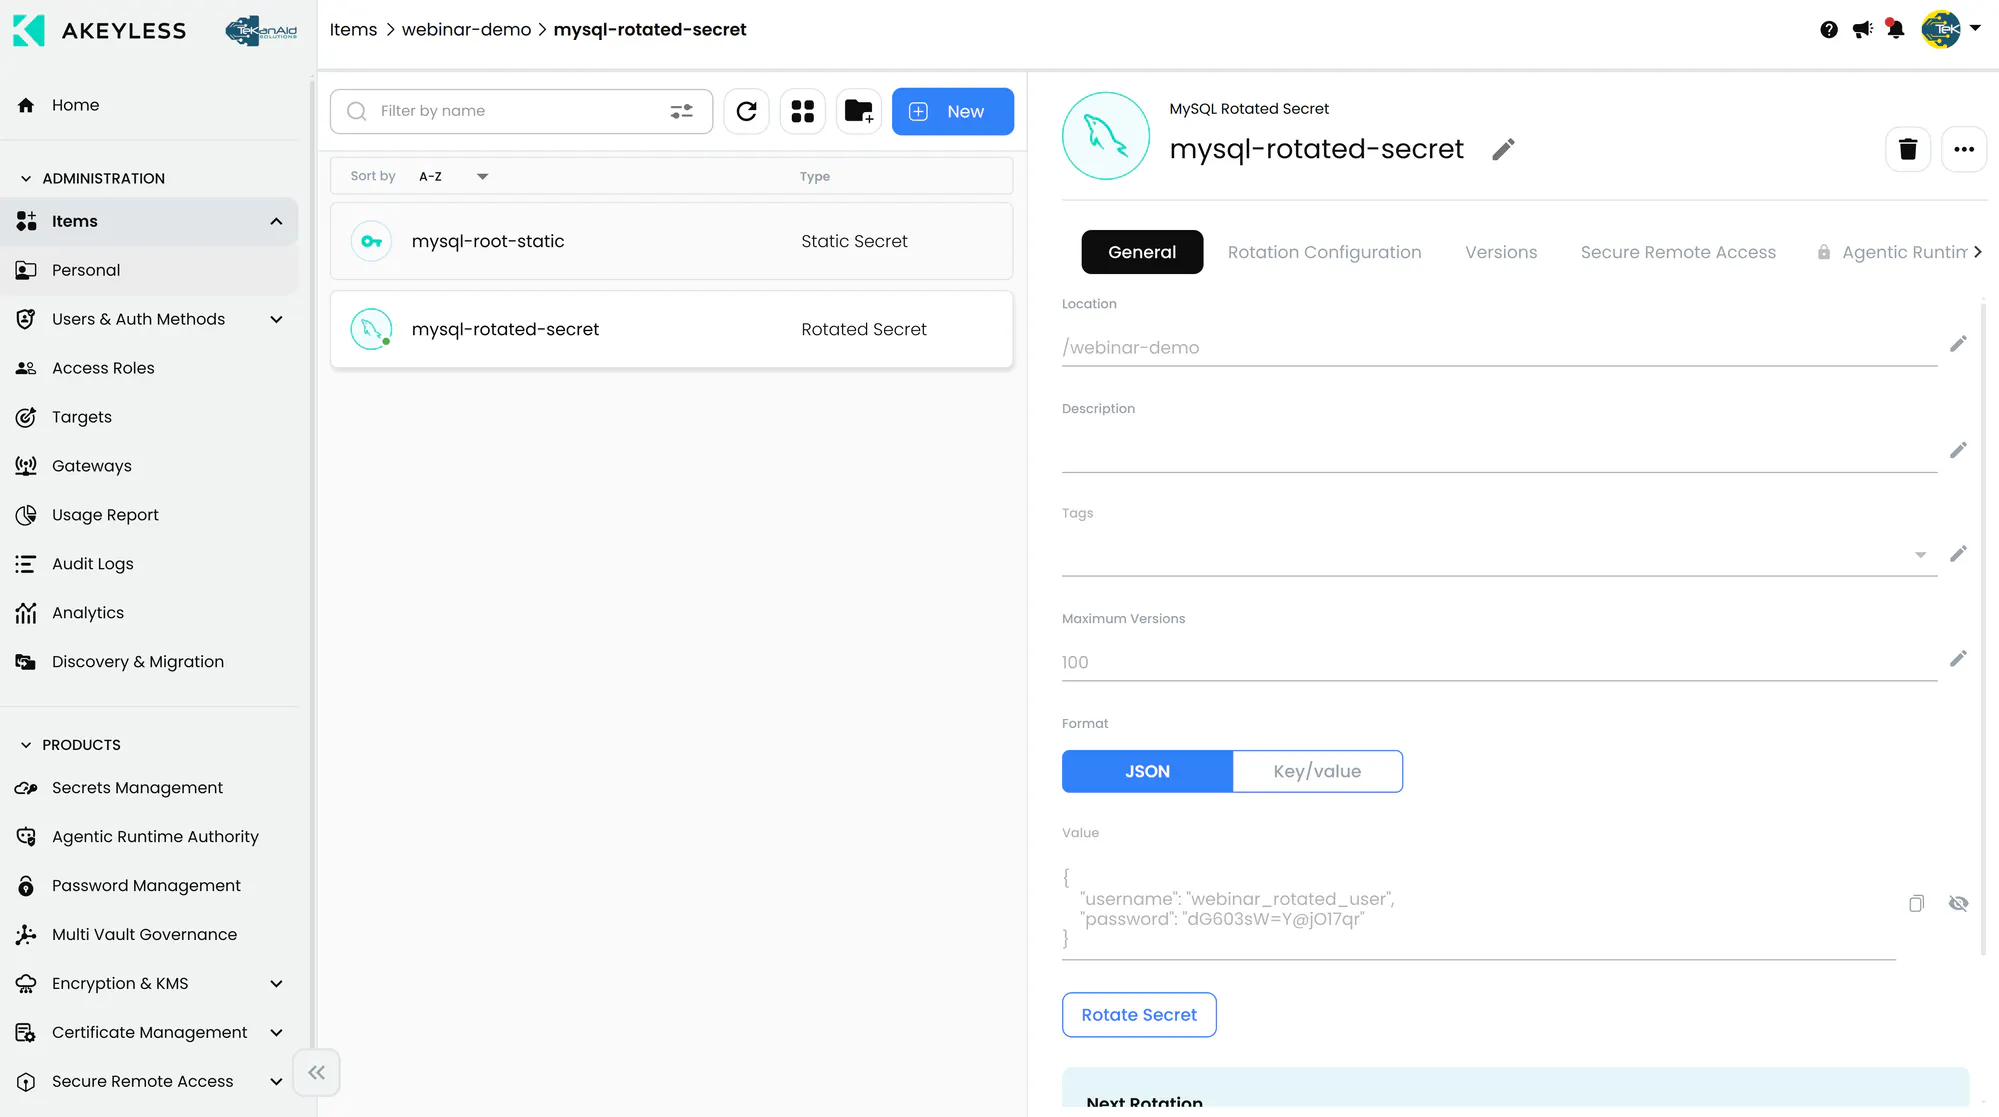Hide the secret value with eye icon
The height and width of the screenshot is (1117, 1999).
click(x=1958, y=904)
